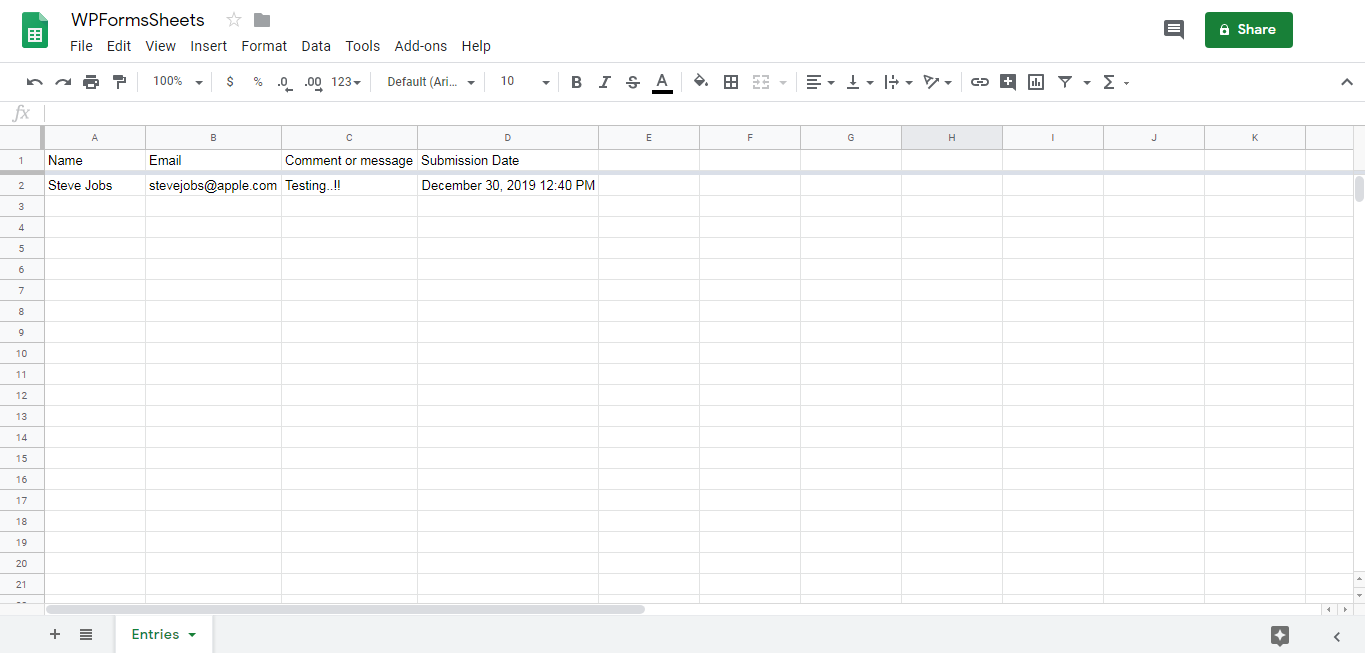Click the Redo arrow icon
This screenshot has height=653, width=1365.
tap(63, 82)
